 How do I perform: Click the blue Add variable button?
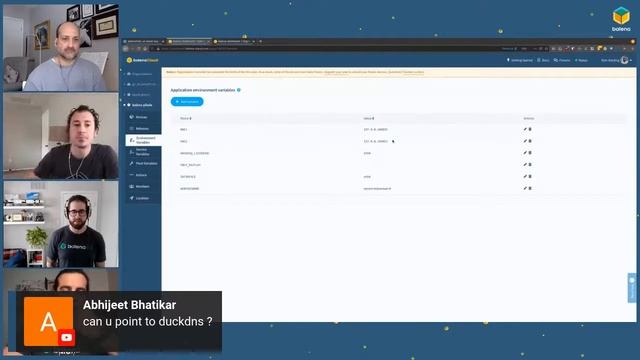pyautogui.click(x=187, y=102)
